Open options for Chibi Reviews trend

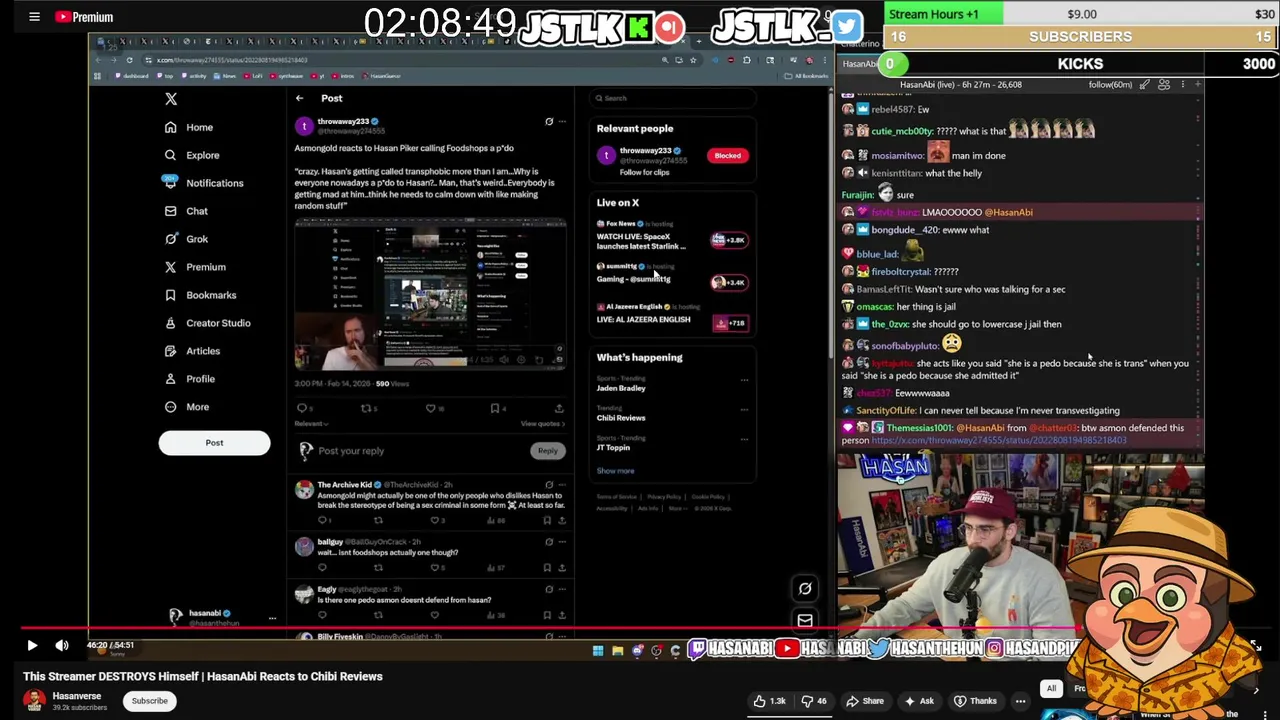point(744,410)
